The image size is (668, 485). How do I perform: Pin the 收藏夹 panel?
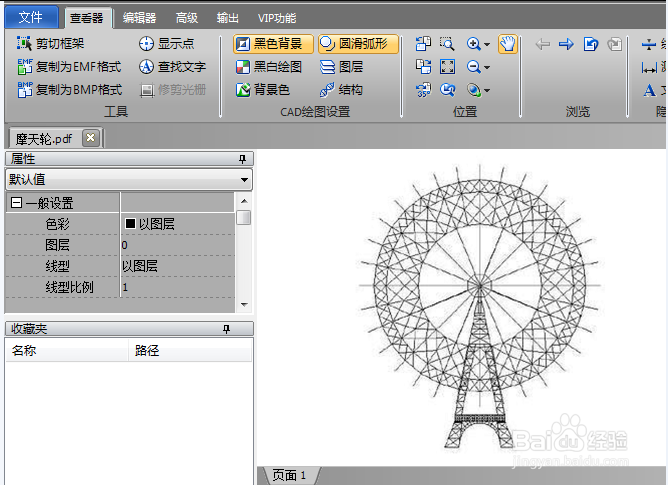[226, 329]
